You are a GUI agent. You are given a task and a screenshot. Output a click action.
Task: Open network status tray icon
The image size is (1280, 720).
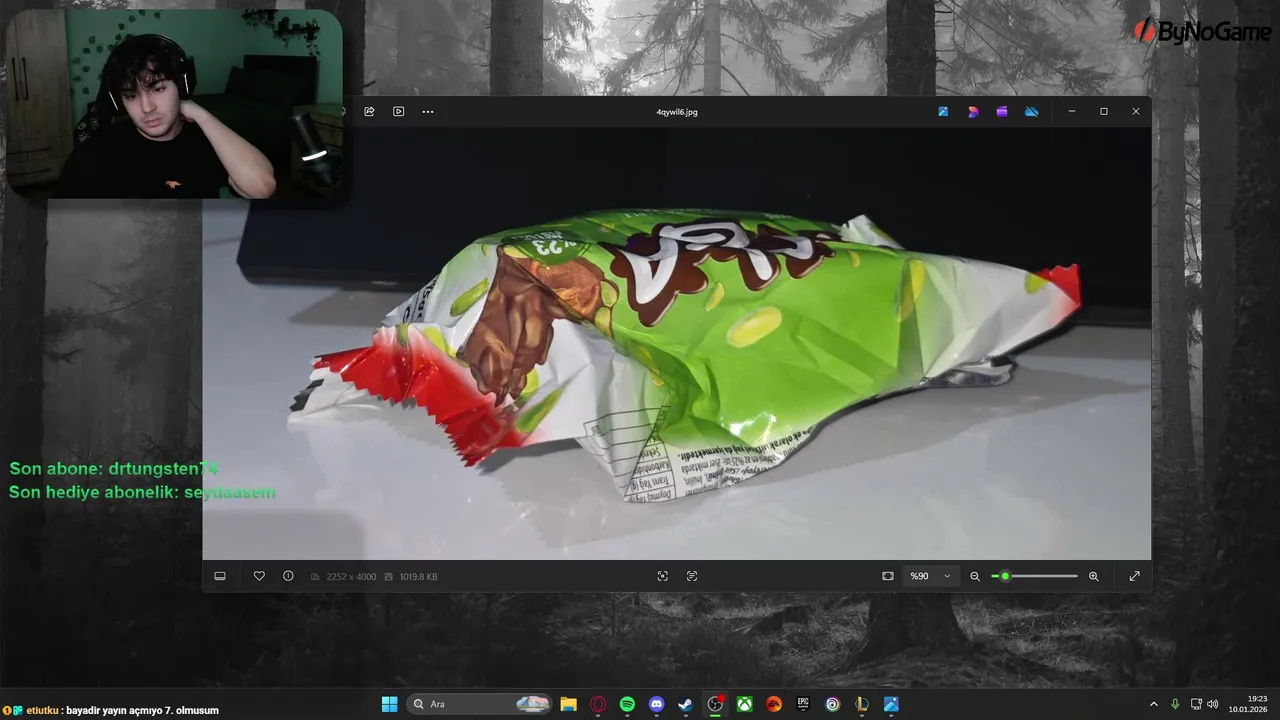coord(1196,704)
